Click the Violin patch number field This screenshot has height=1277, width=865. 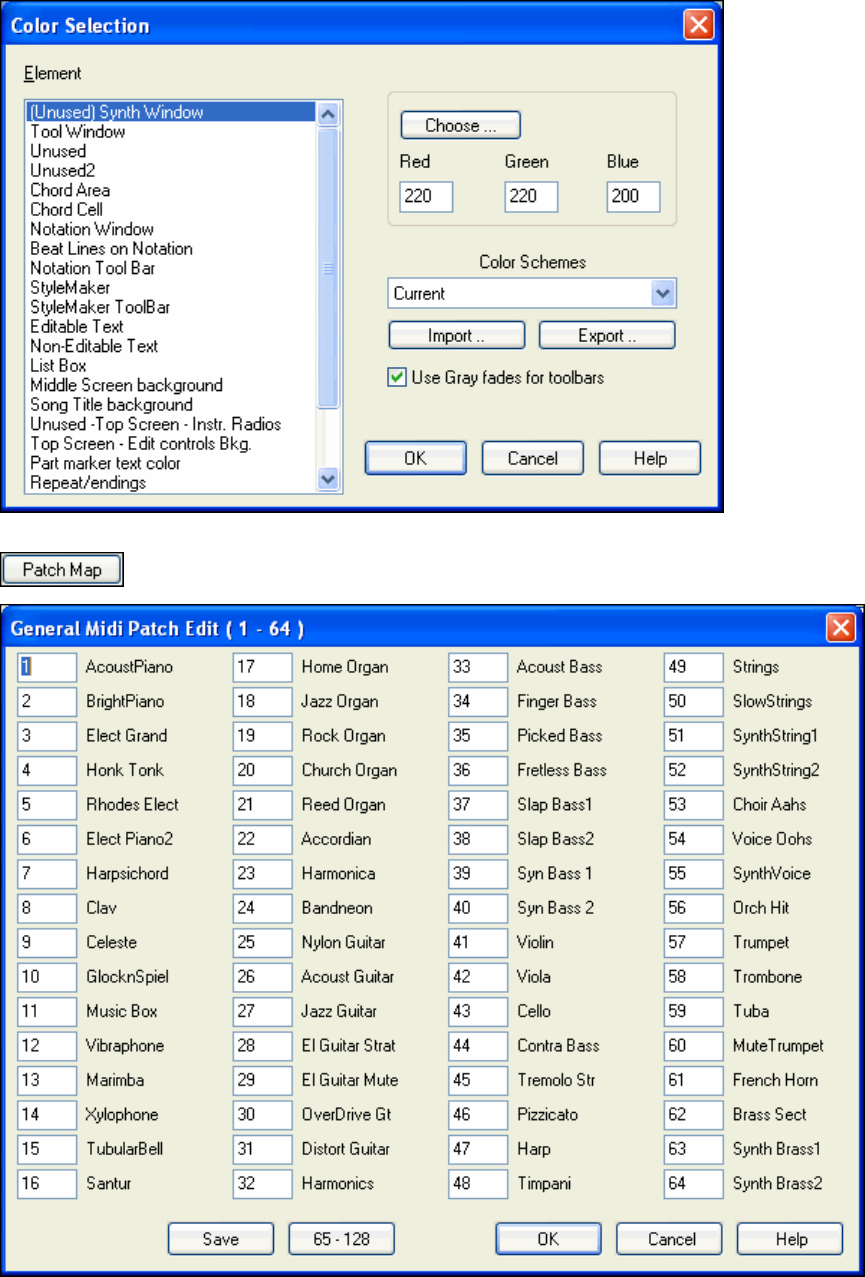coord(478,942)
